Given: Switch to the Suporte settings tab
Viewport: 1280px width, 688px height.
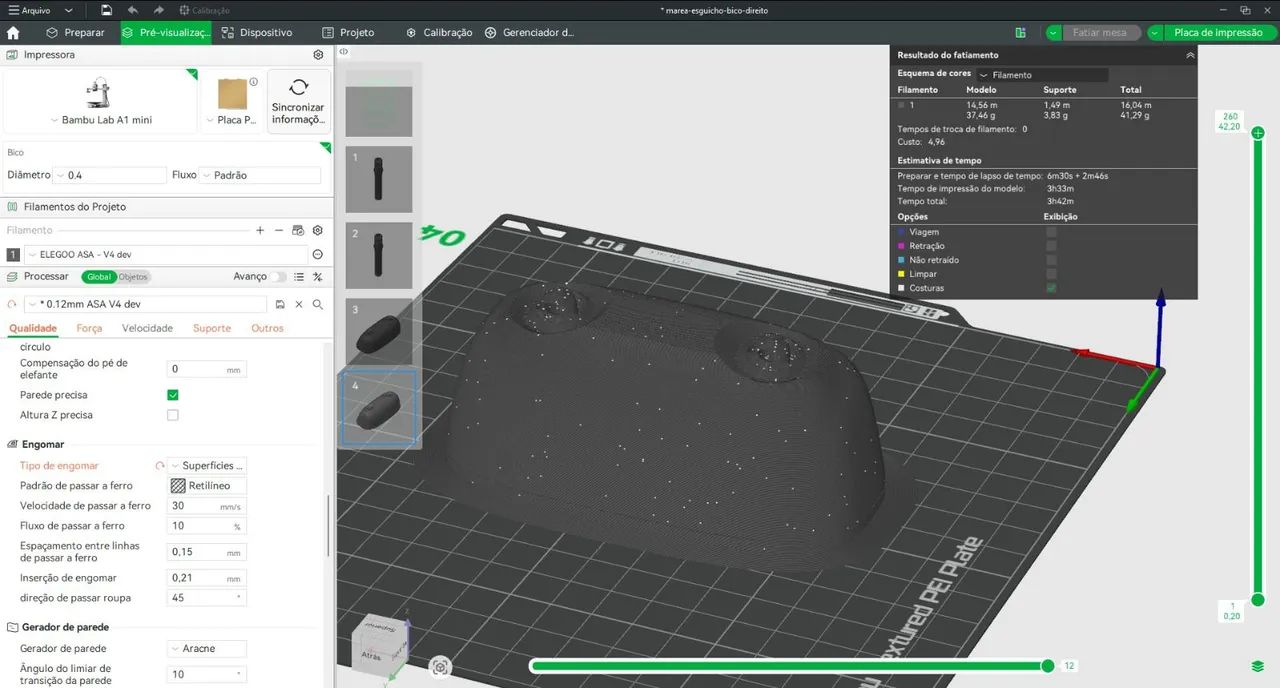Looking at the screenshot, I should click(211, 328).
